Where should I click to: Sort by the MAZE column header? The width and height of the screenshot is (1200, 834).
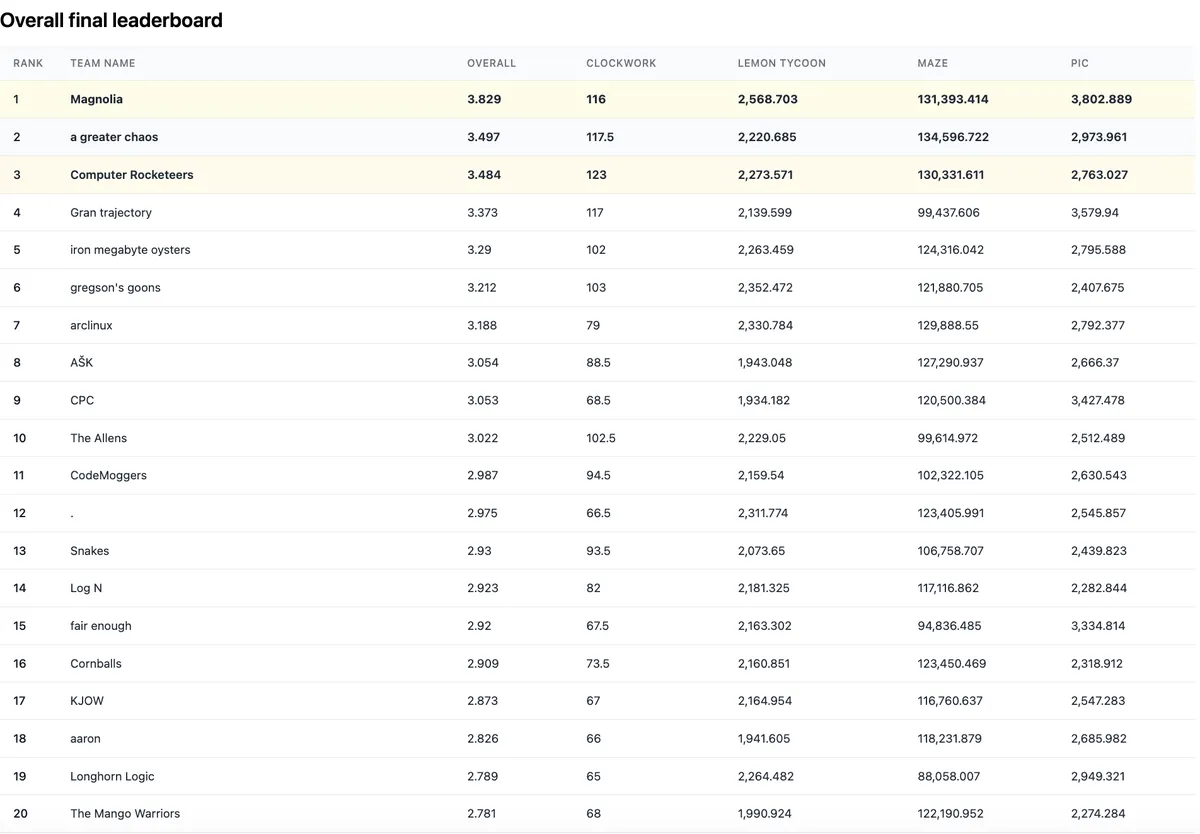point(932,62)
